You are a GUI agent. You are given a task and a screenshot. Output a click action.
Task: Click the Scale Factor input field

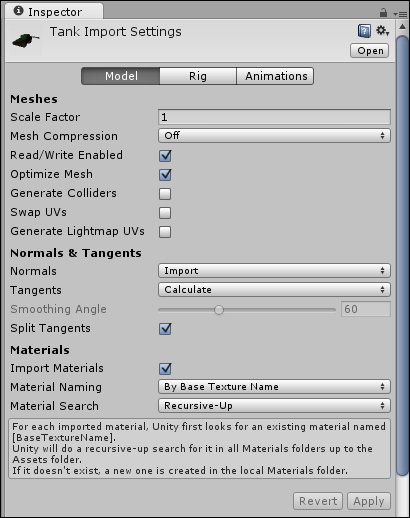point(274,117)
